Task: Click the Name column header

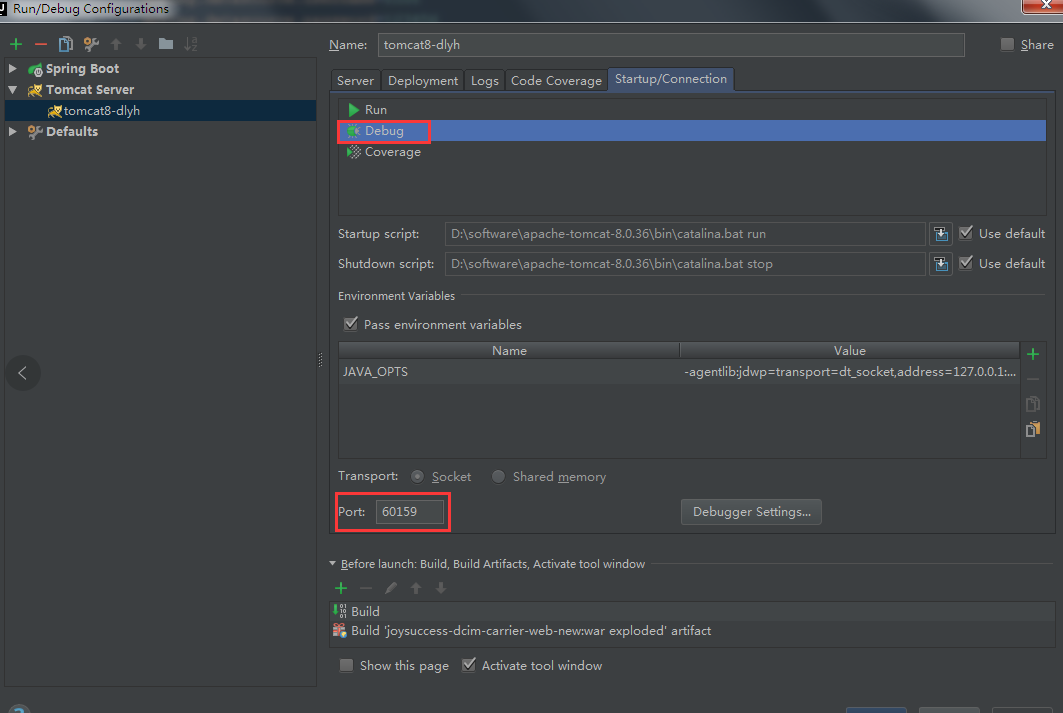Action: point(509,350)
